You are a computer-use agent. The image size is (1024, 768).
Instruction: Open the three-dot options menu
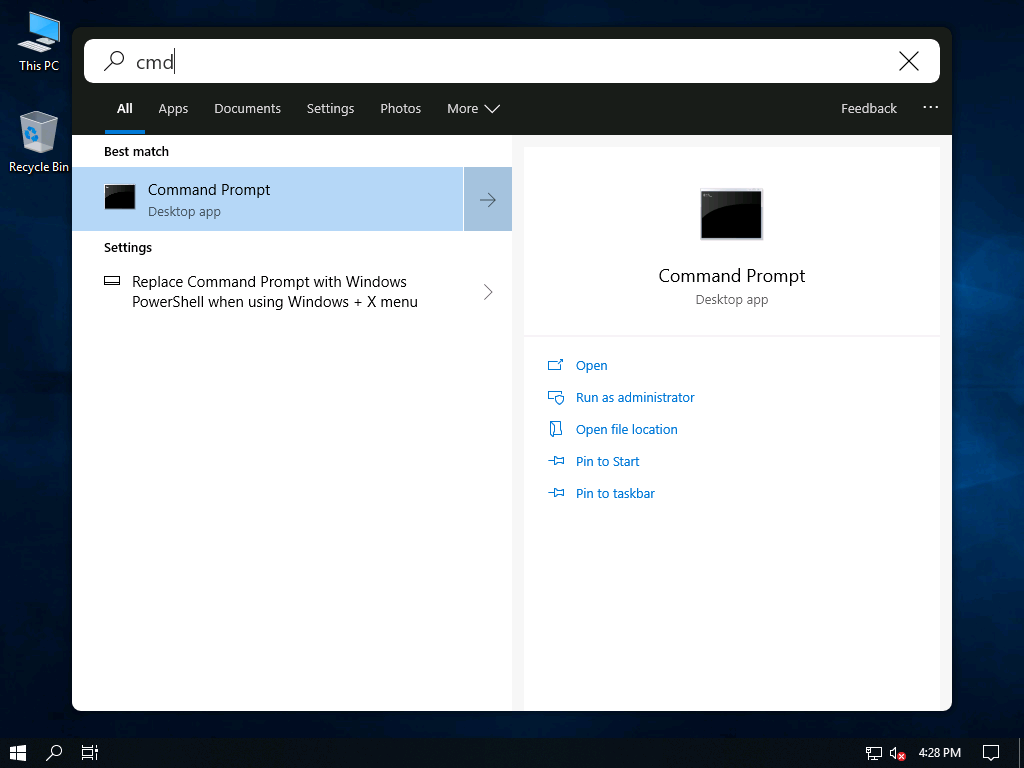[931, 107]
